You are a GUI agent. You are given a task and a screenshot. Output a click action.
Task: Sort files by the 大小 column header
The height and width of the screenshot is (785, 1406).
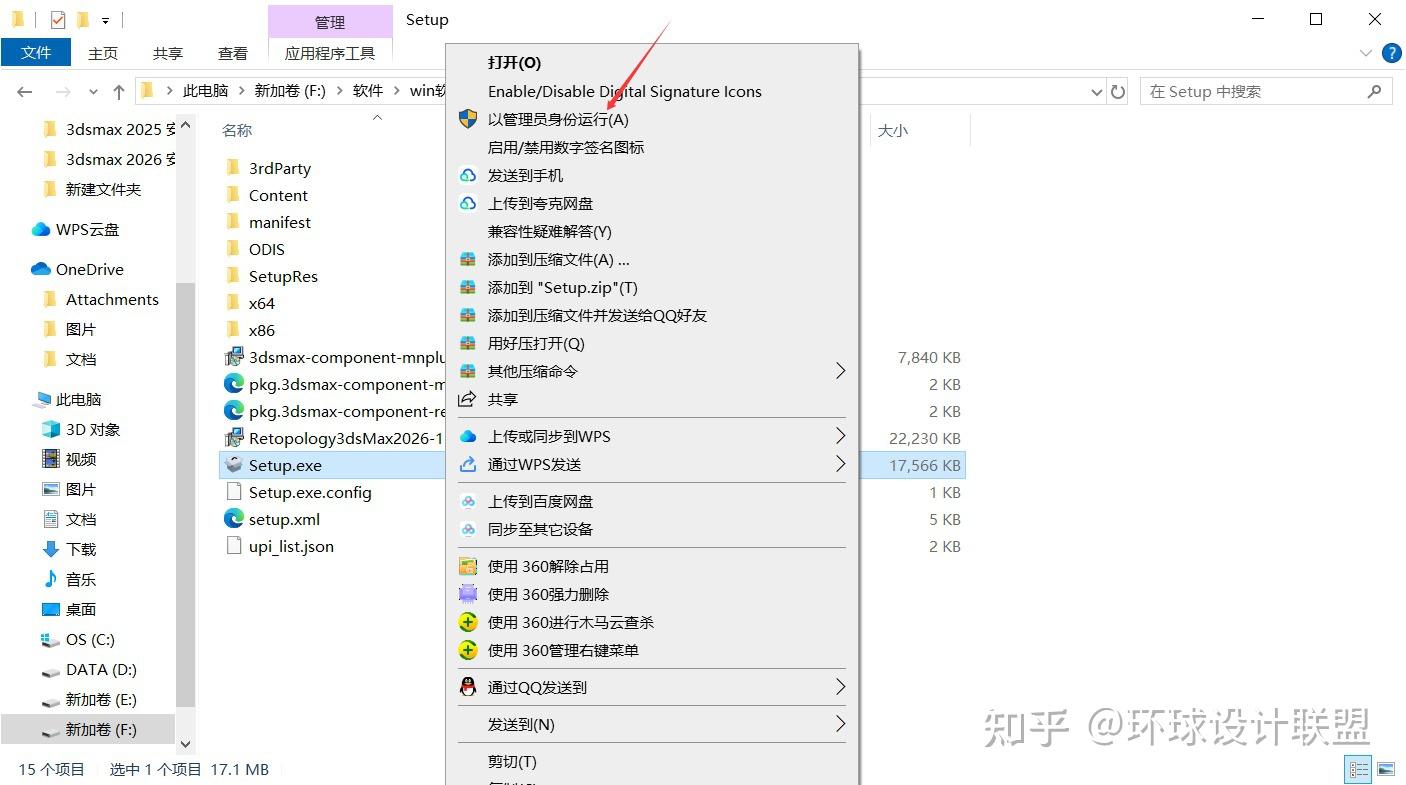coord(893,130)
